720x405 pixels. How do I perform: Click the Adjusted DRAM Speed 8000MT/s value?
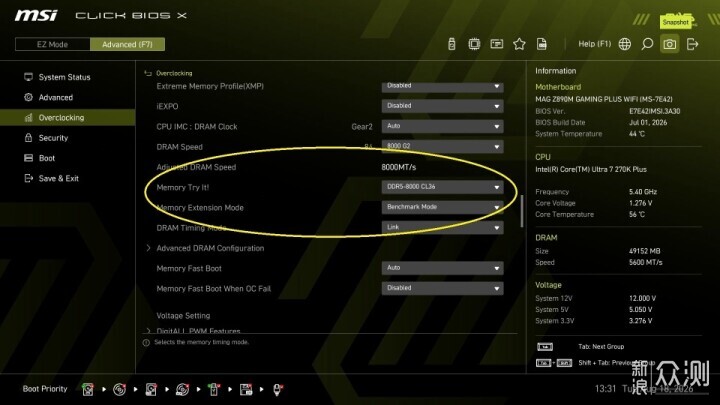(x=399, y=167)
